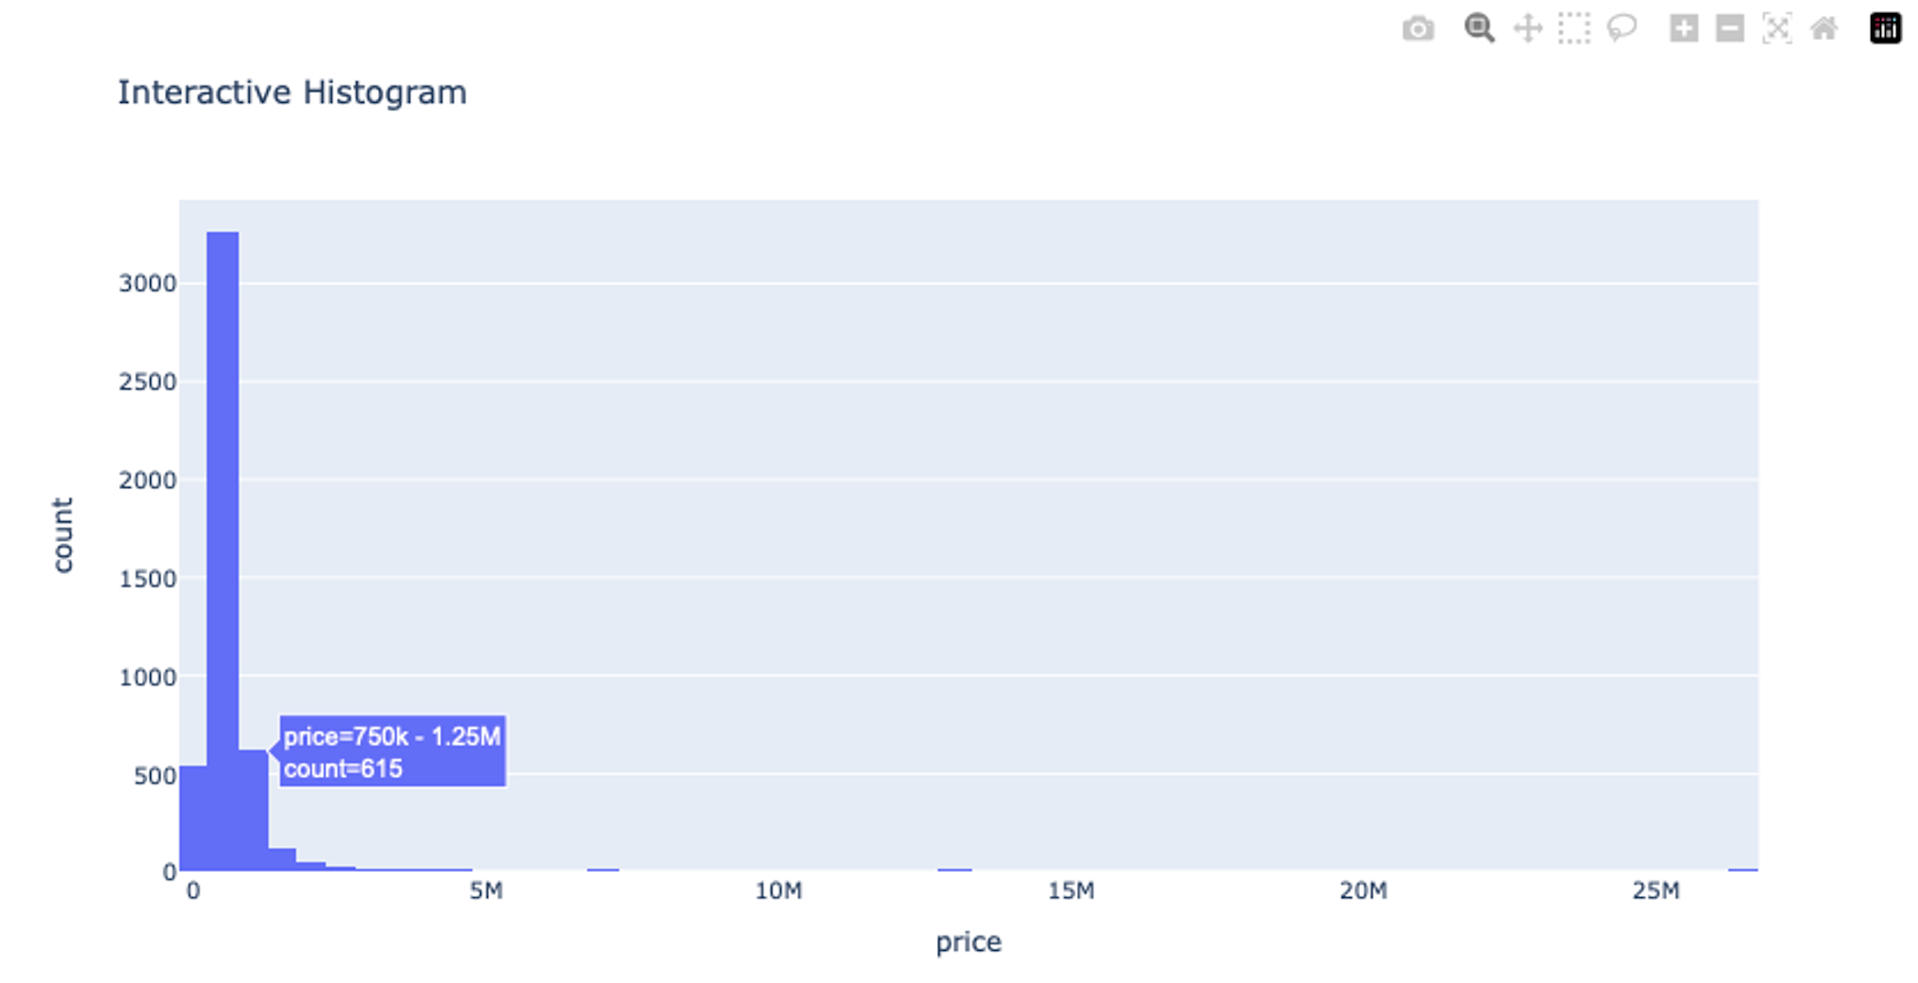This screenshot has width=1918, height=983.
Task: Autoscale the chart axes
Action: click(1777, 29)
